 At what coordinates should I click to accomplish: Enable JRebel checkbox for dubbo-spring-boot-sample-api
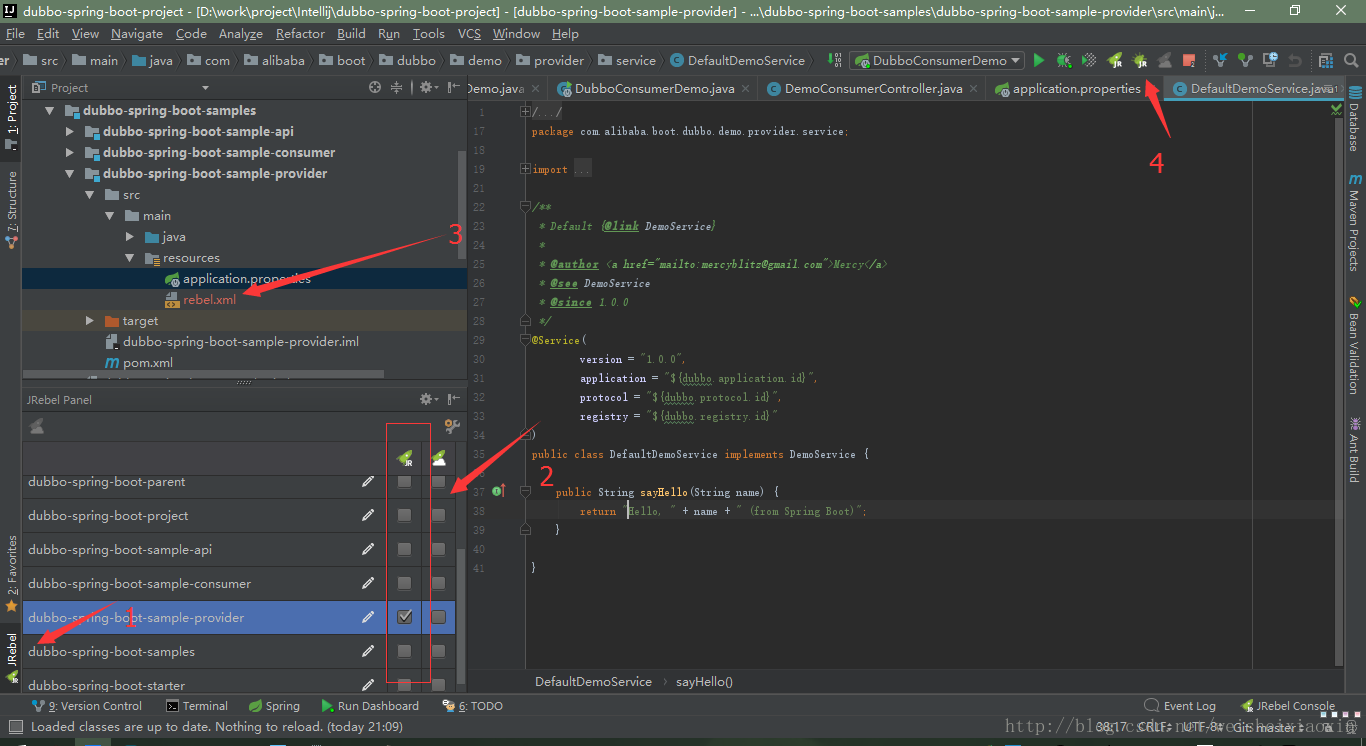pos(404,550)
